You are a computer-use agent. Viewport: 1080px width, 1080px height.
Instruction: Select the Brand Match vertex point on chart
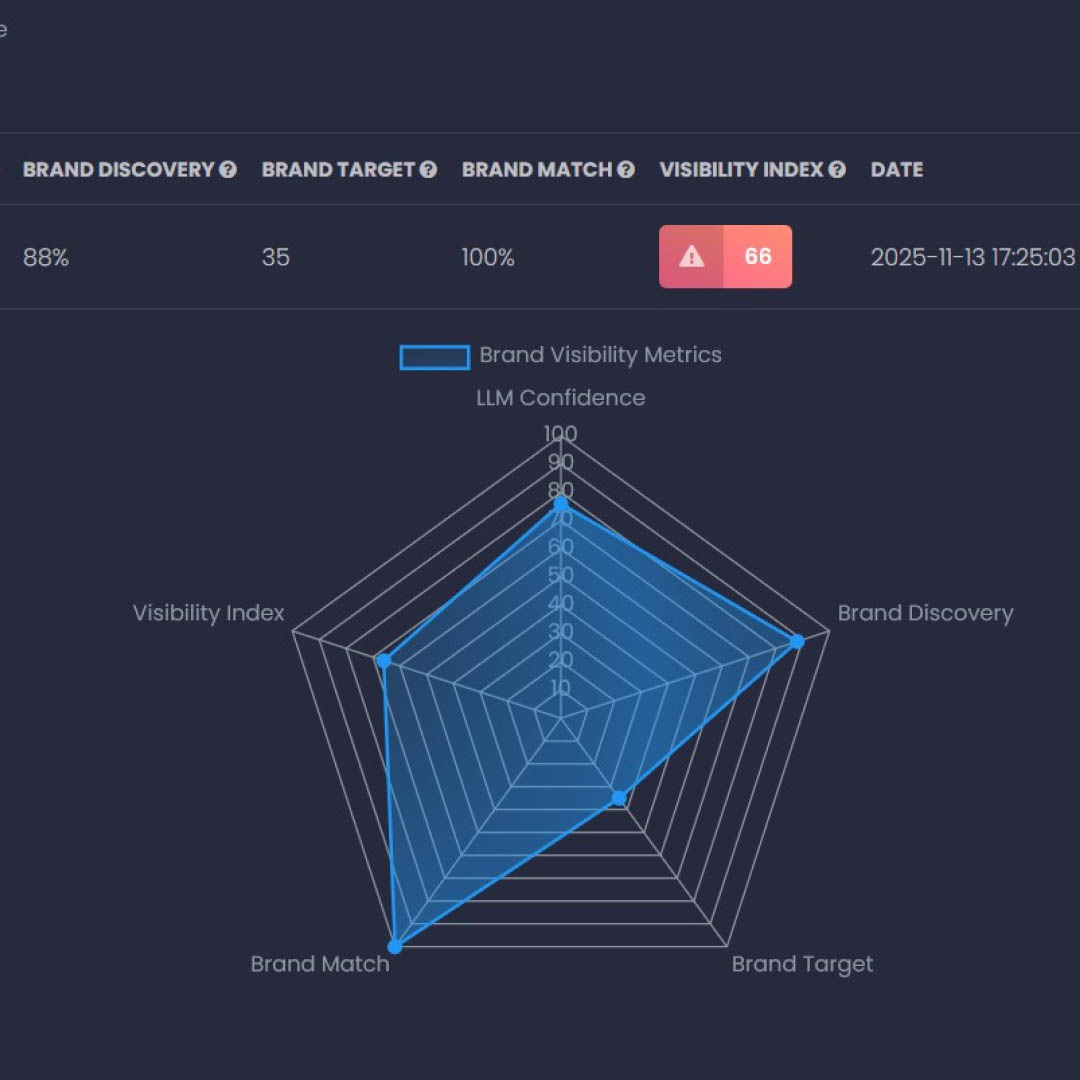click(395, 946)
